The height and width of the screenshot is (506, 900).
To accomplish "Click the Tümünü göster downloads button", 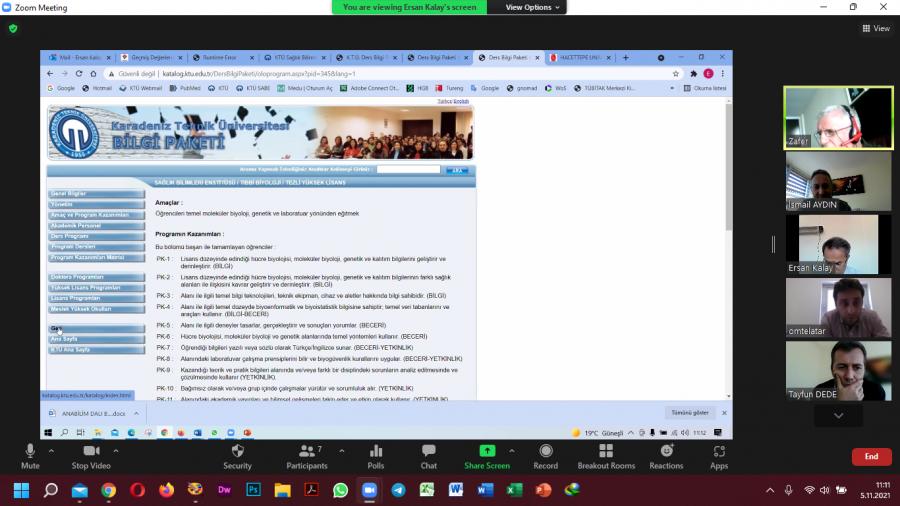I will (690, 412).
